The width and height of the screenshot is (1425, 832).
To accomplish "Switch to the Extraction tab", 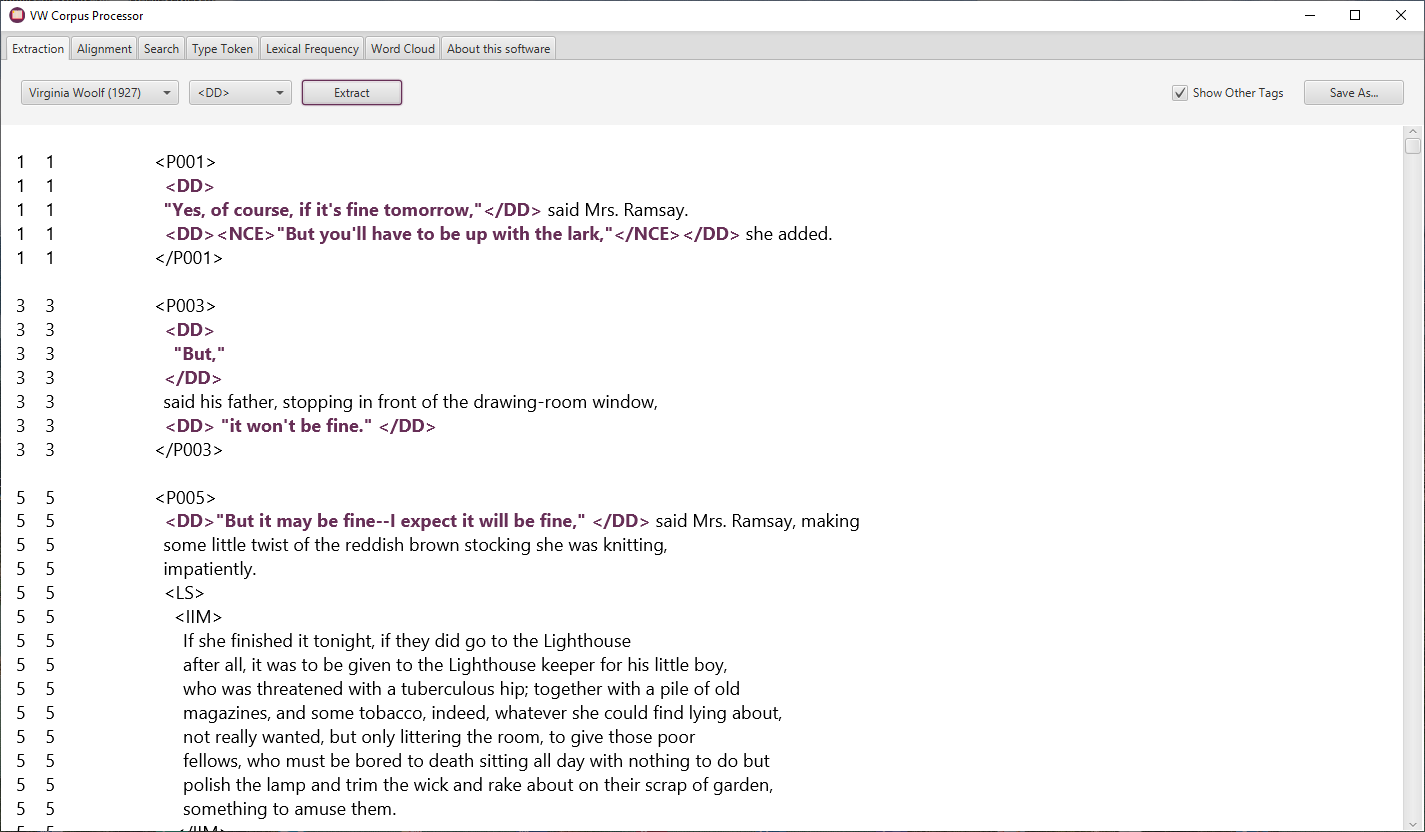I will point(38,48).
